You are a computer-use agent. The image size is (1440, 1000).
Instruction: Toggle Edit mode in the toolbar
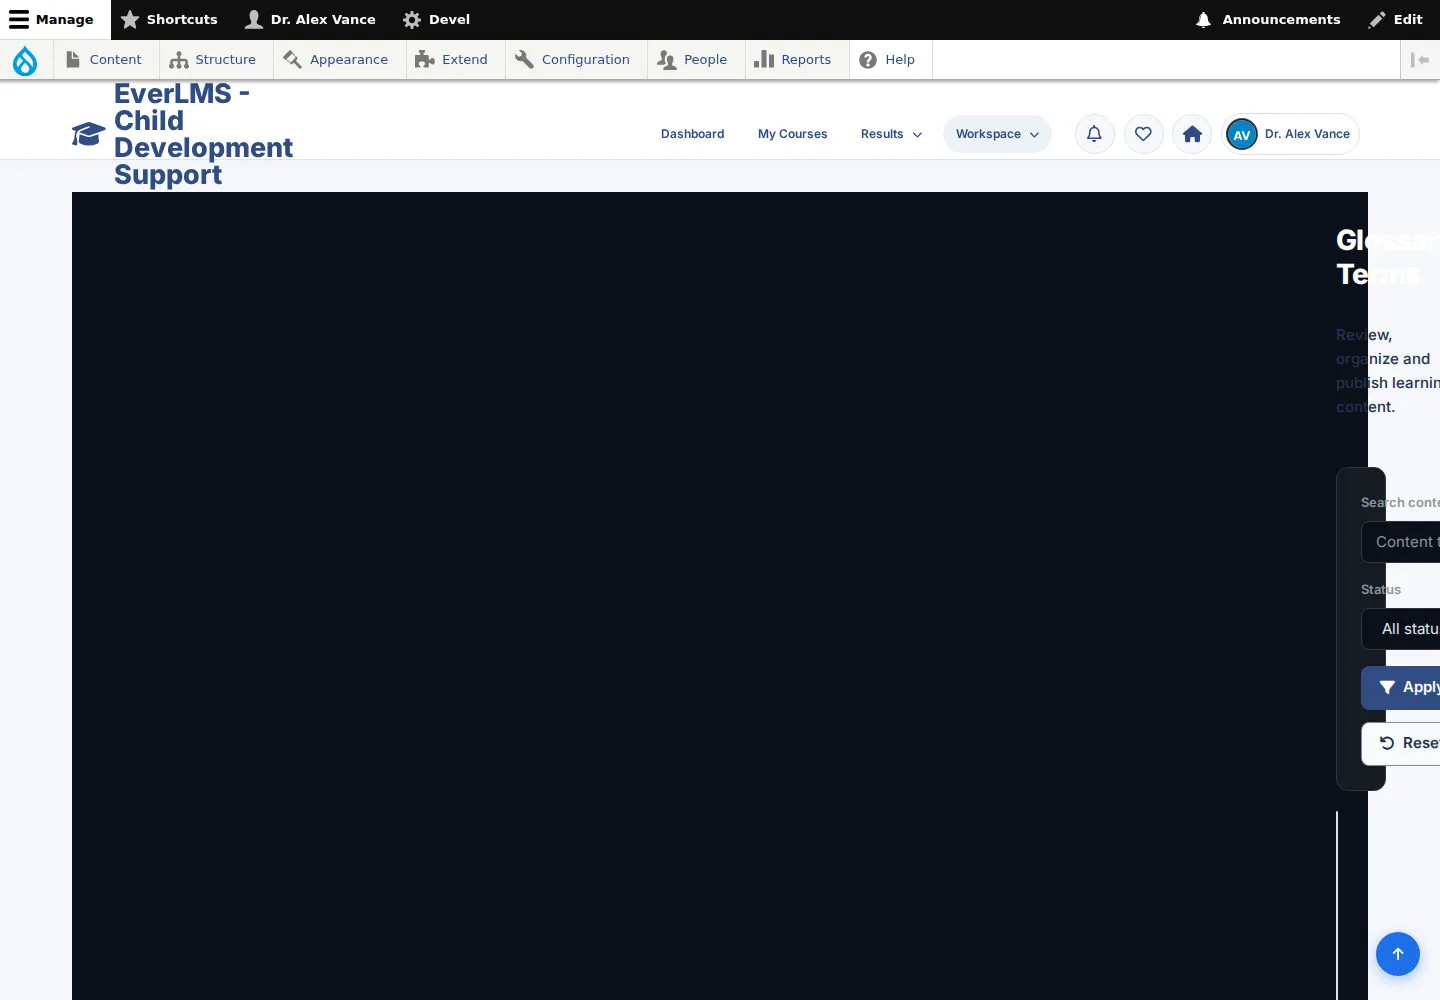(1396, 20)
